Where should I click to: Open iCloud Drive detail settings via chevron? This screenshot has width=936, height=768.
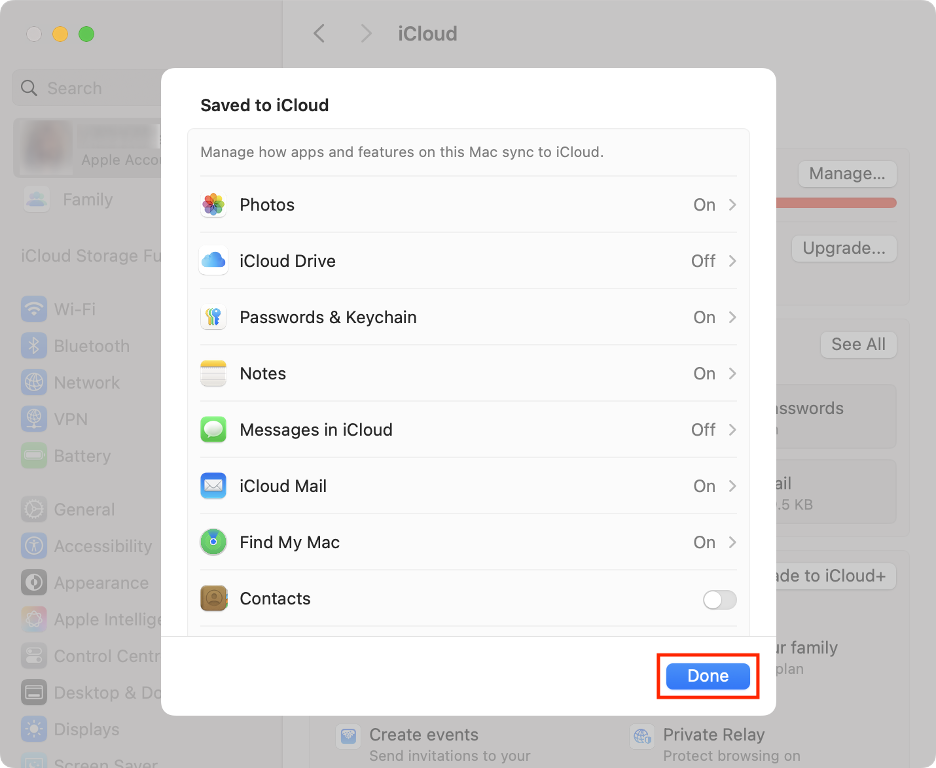tap(731, 261)
